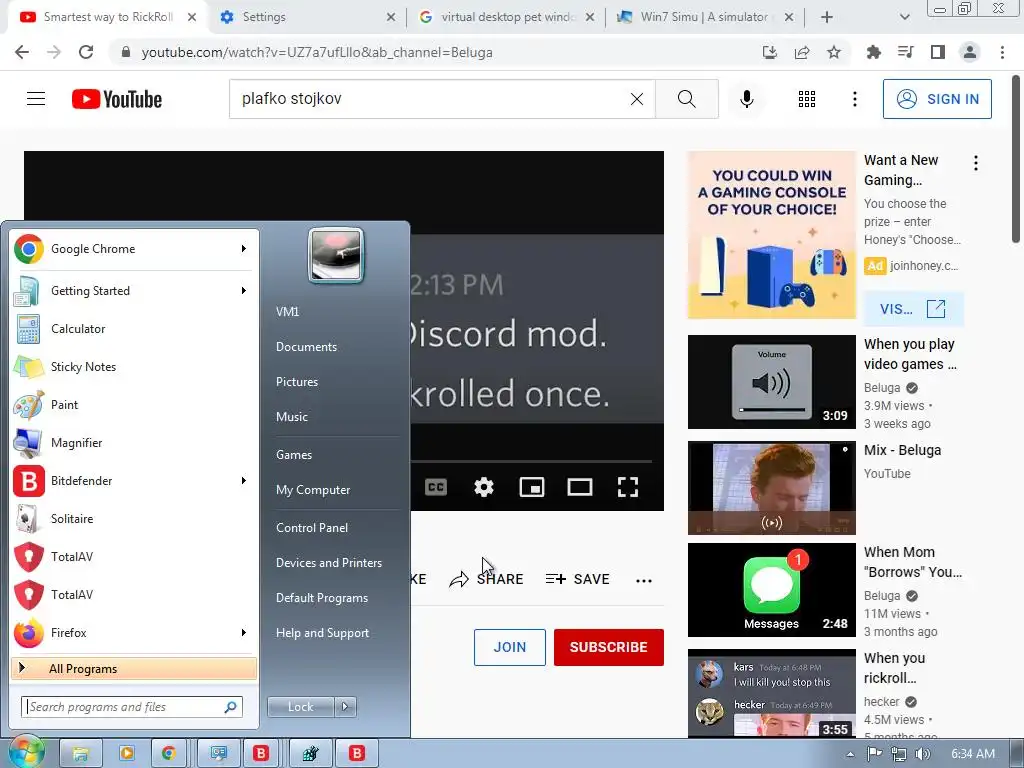The image size is (1024, 768).
Task: Expand All Programs list
Action: coord(134,668)
